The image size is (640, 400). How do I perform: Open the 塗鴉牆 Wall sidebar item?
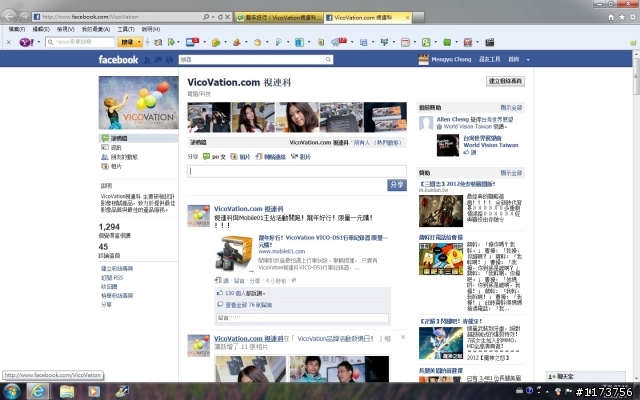138,138
